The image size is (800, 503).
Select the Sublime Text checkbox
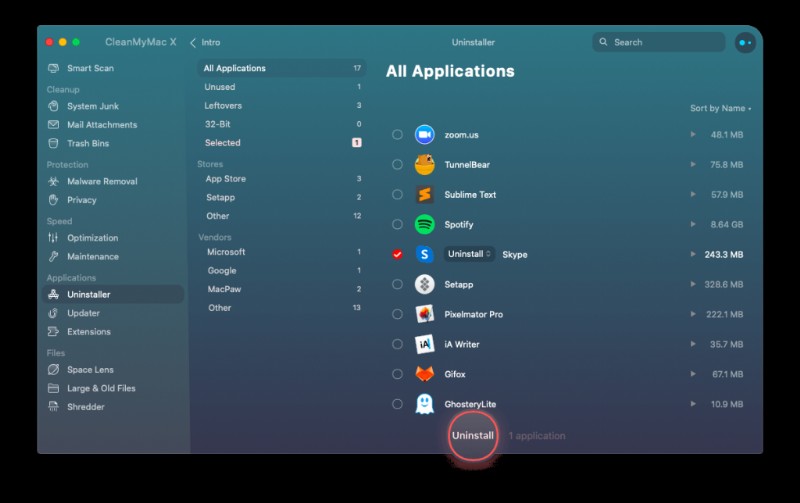tap(397, 194)
